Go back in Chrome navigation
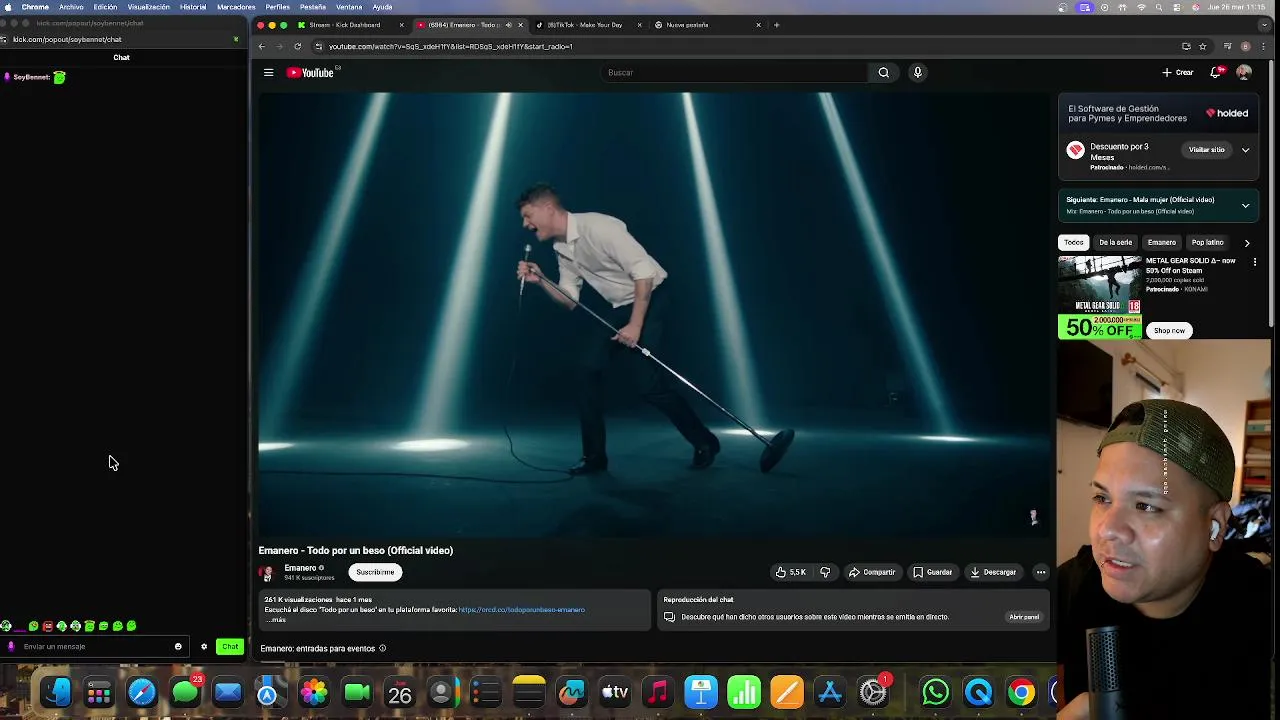The height and width of the screenshot is (720, 1280). (x=262, y=46)
